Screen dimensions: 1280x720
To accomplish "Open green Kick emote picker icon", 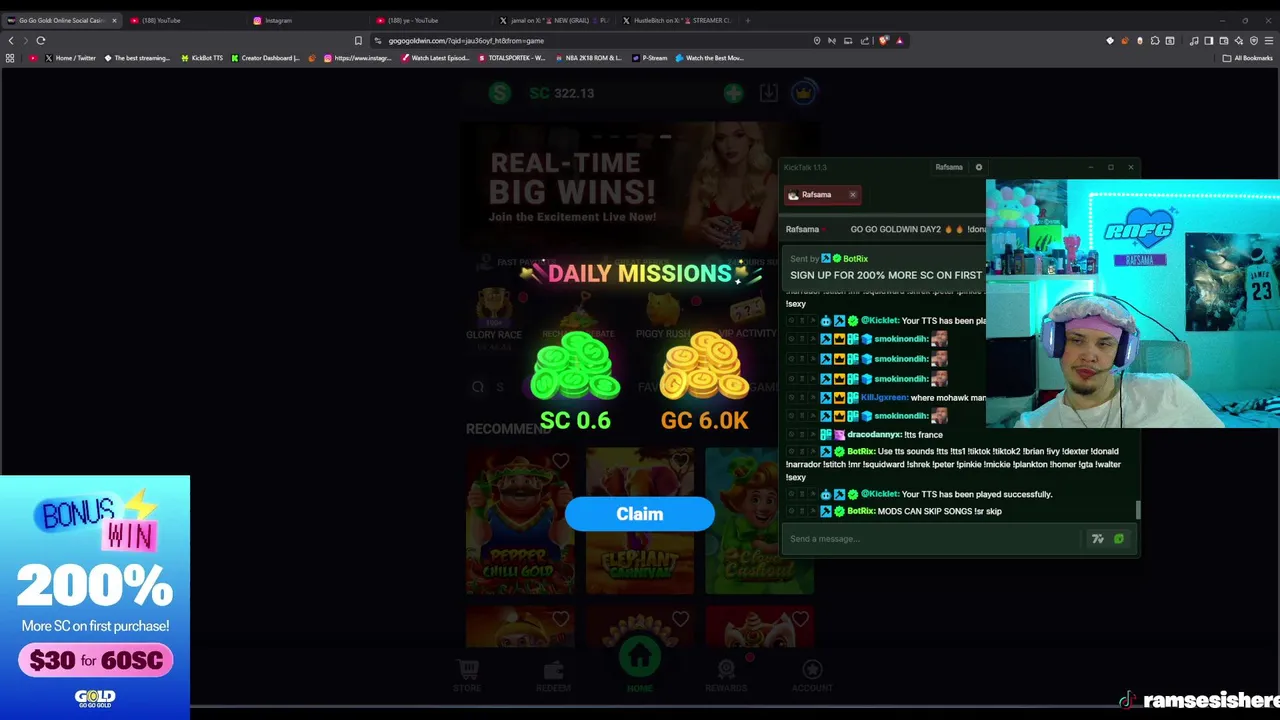I will [x=1119, y=539].
